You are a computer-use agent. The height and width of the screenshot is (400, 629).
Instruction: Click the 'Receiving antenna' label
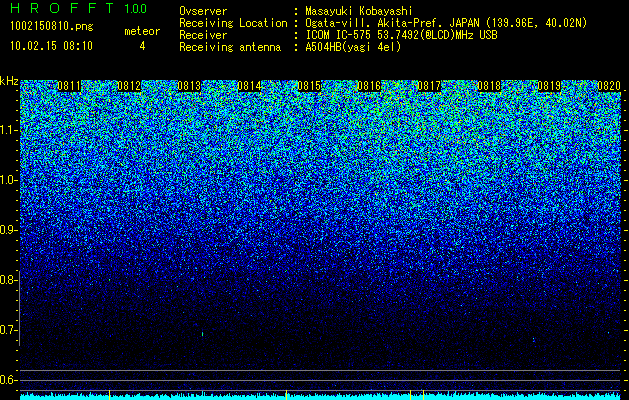tap(230, 47)
